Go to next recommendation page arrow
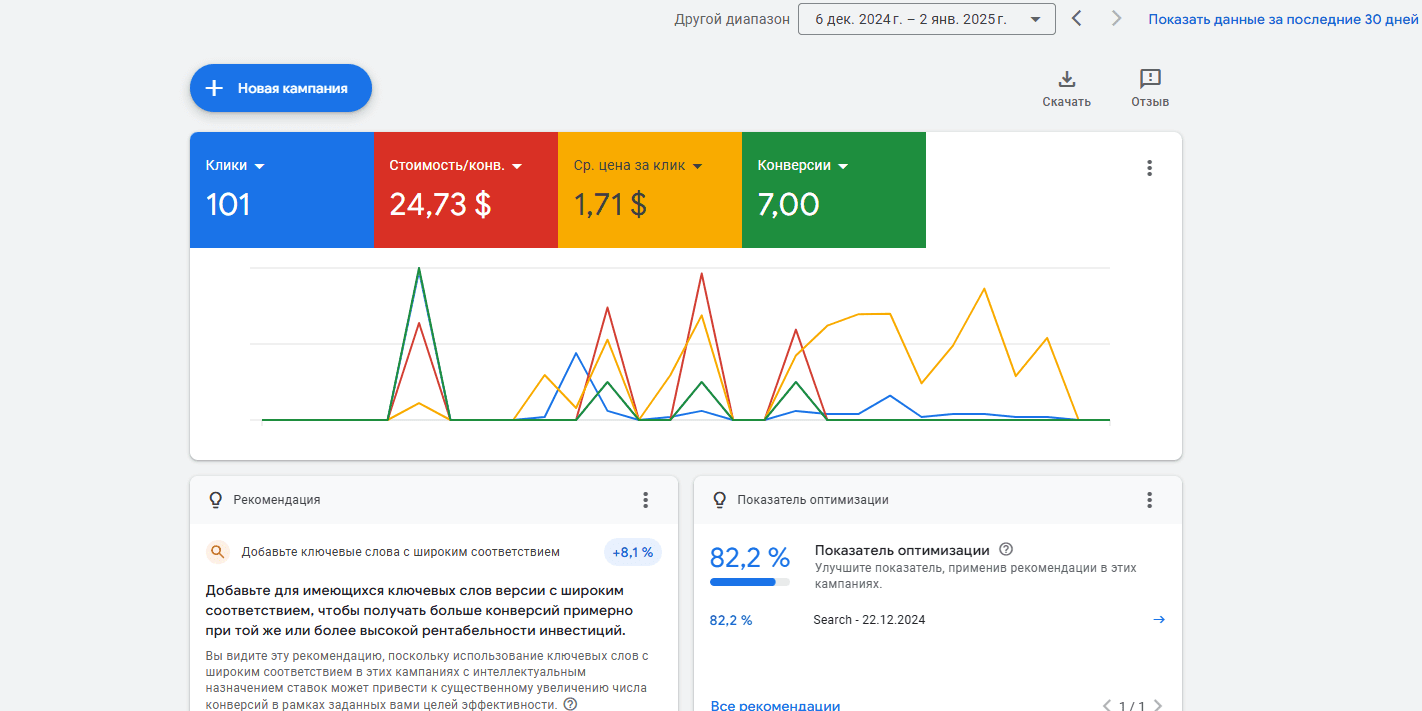 coord(1158,706)
